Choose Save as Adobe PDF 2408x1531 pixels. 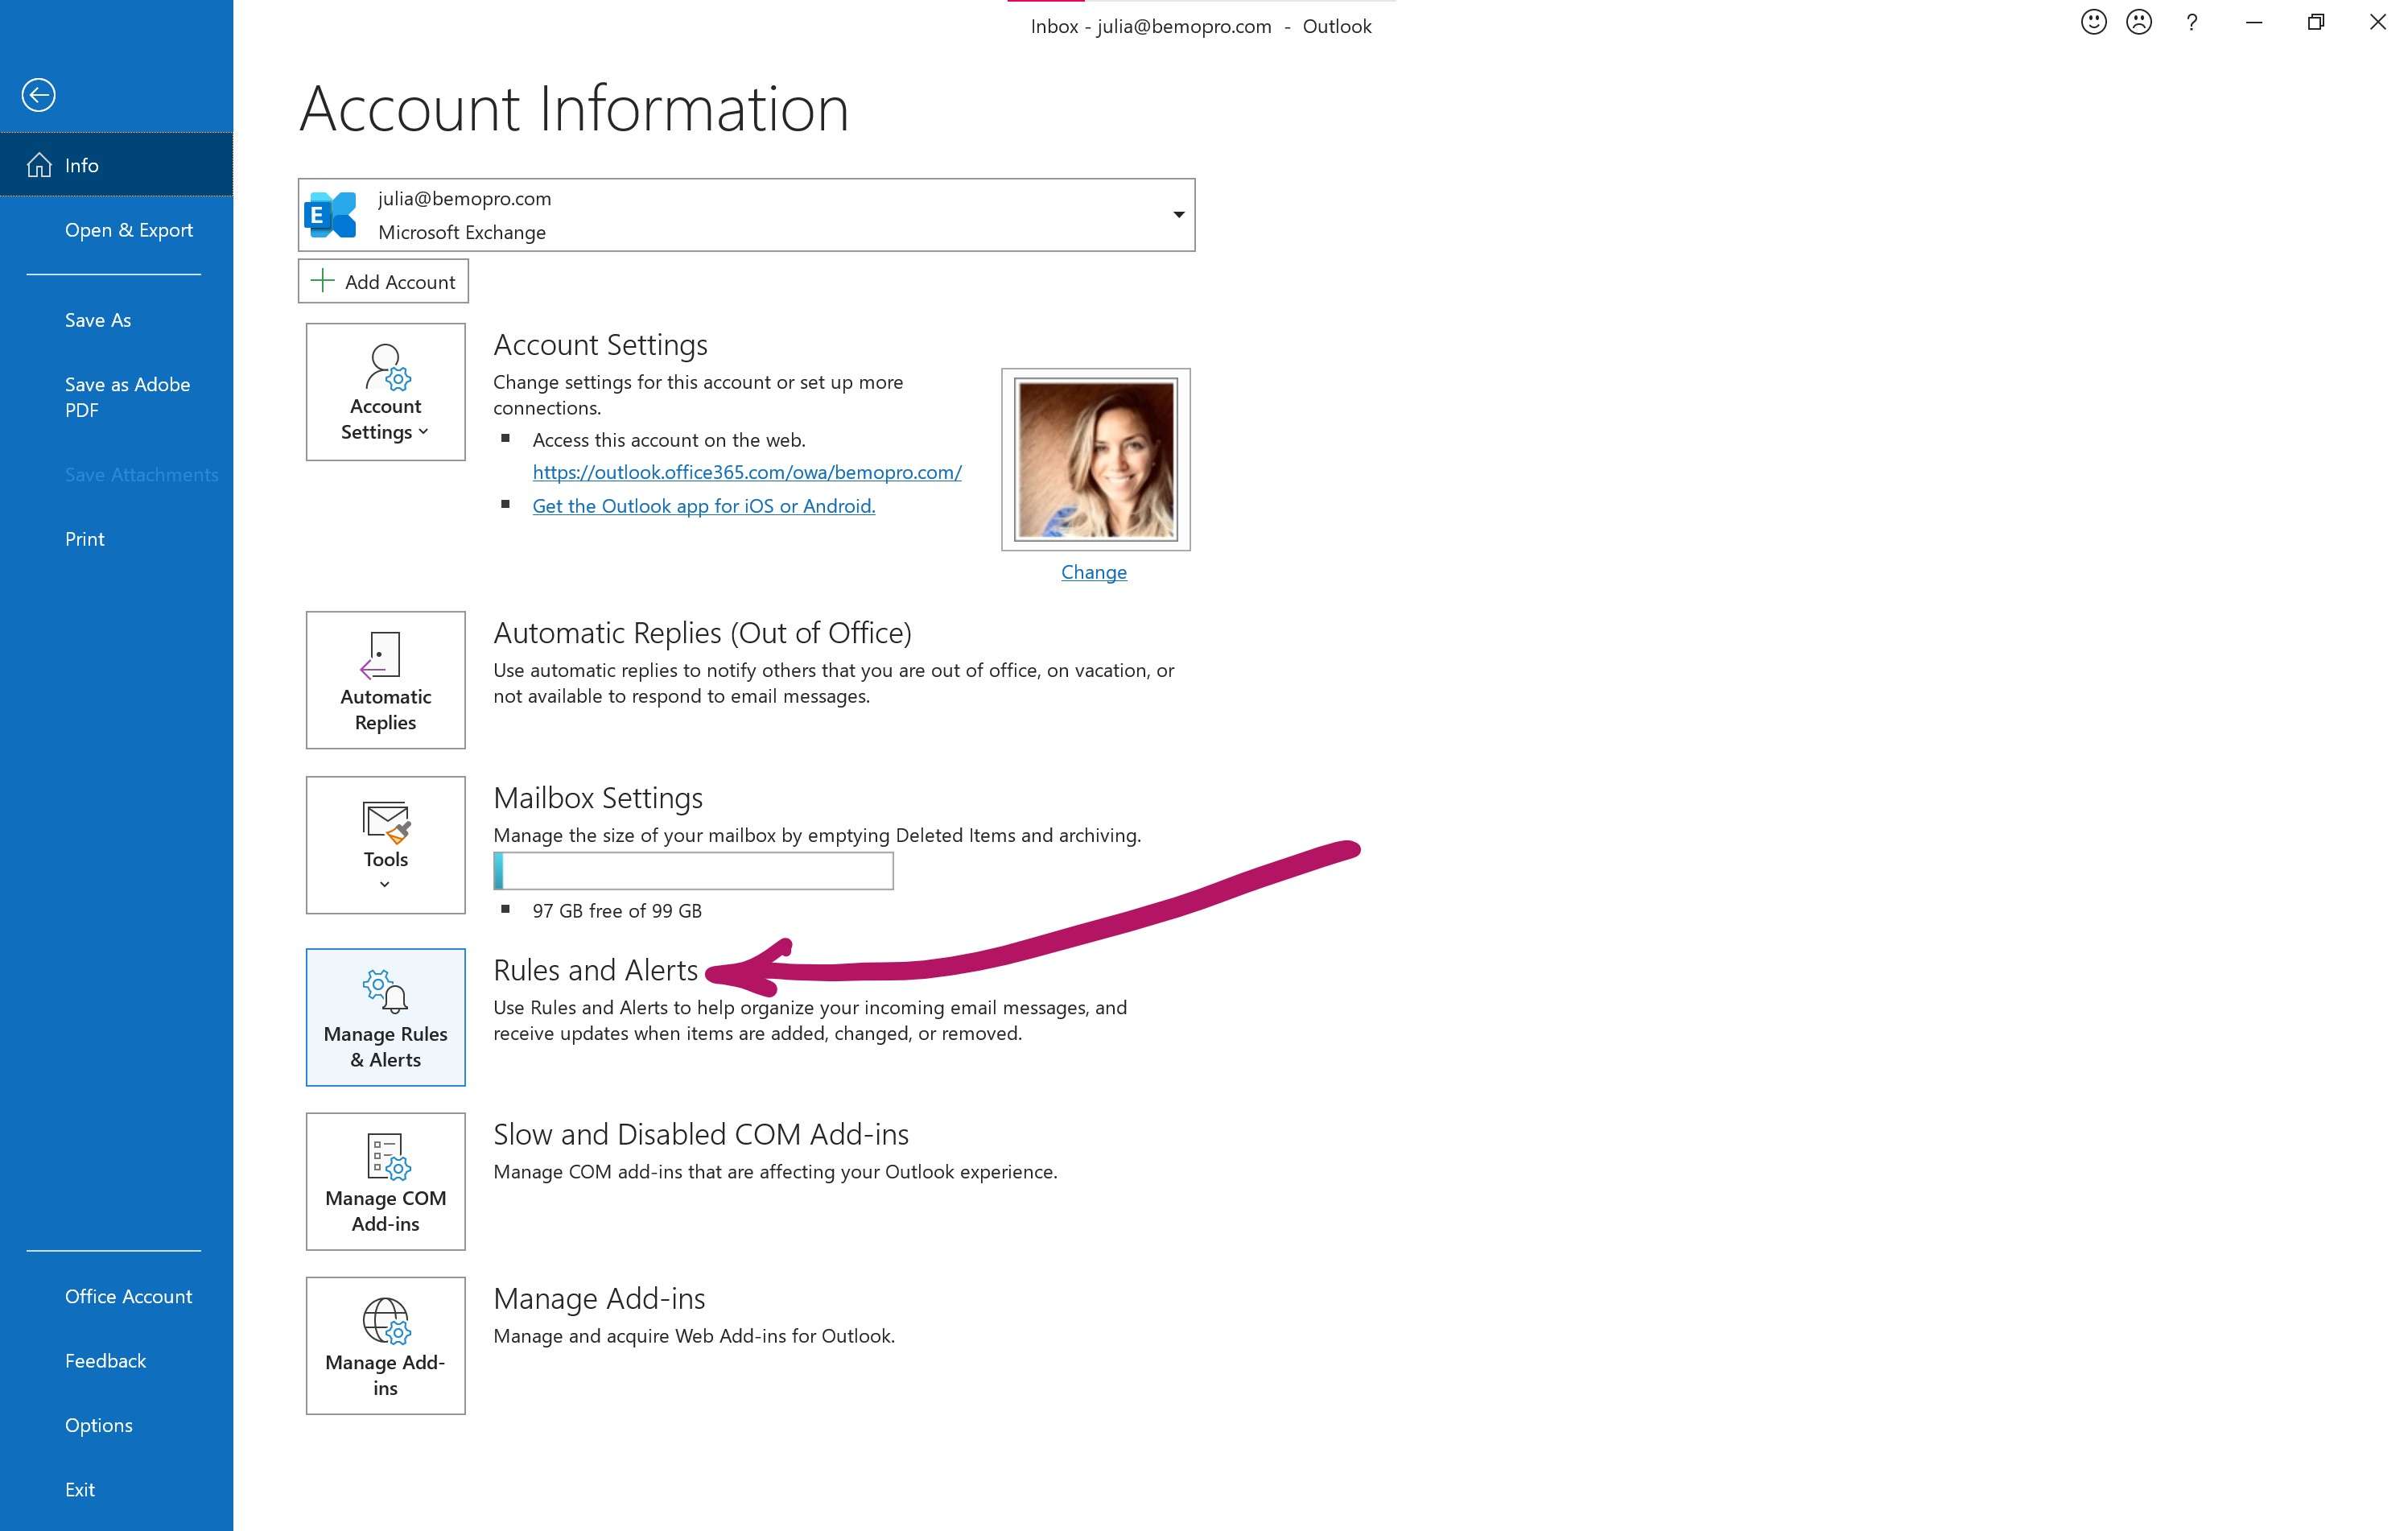[x=127, y=397]
